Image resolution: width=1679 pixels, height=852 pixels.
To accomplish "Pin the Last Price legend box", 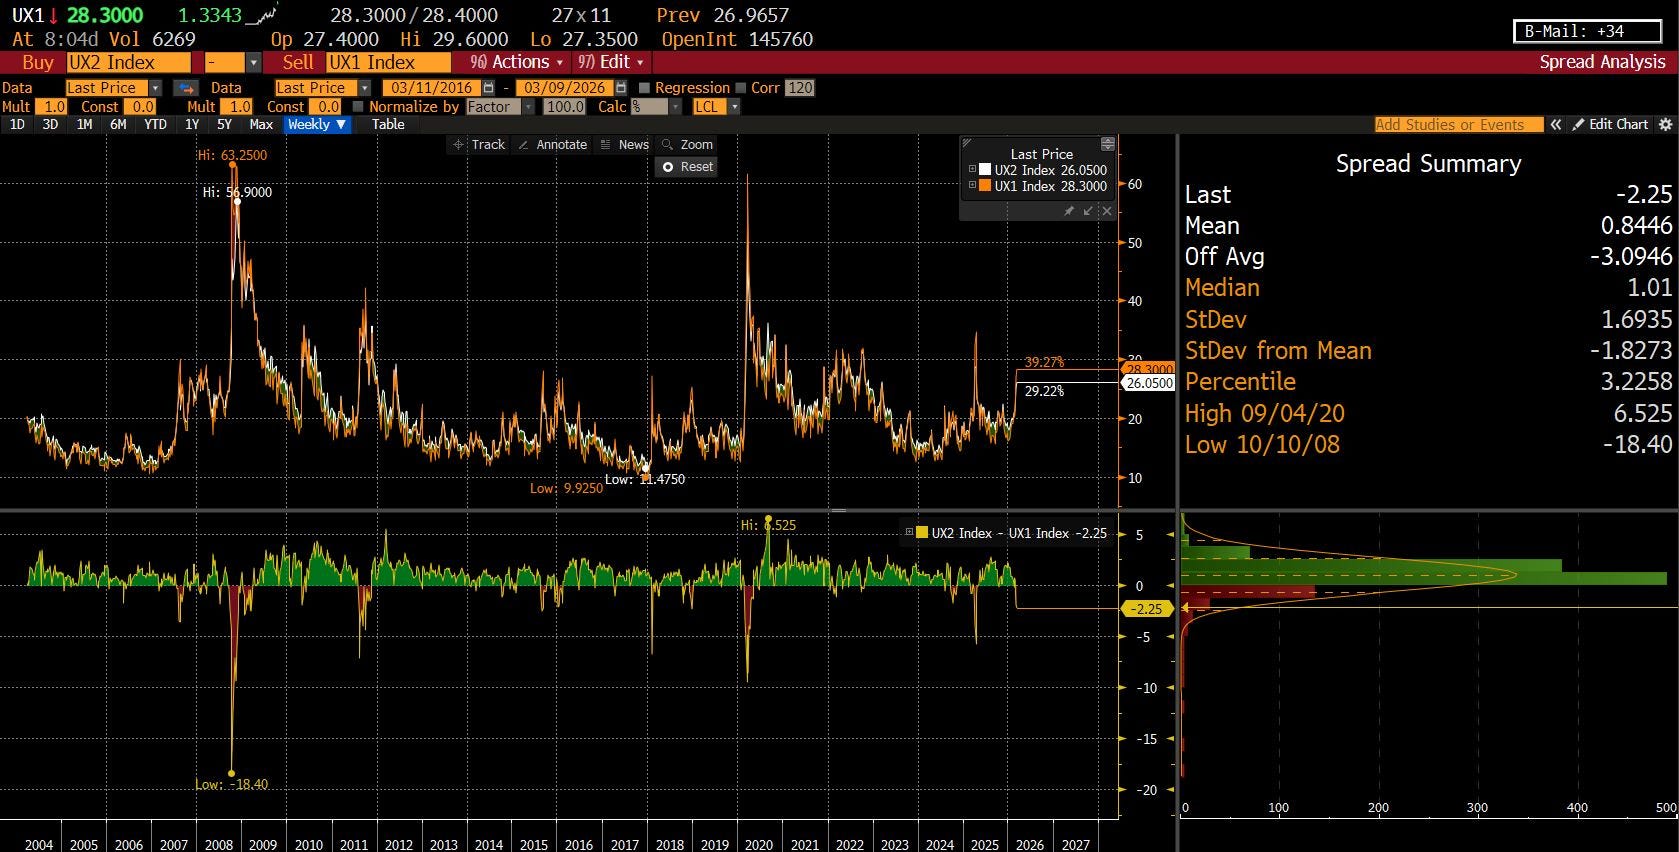I will pyautogui.click(x=1069, y=211).
